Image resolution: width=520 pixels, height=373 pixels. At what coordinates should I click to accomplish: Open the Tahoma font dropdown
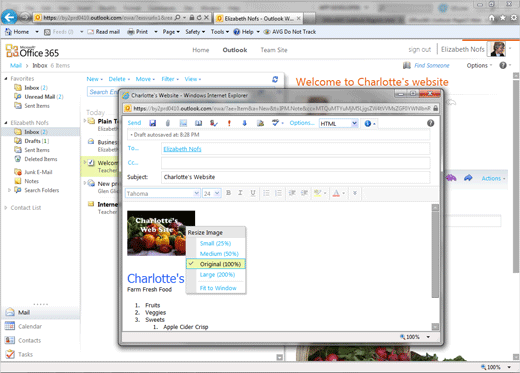163,193
